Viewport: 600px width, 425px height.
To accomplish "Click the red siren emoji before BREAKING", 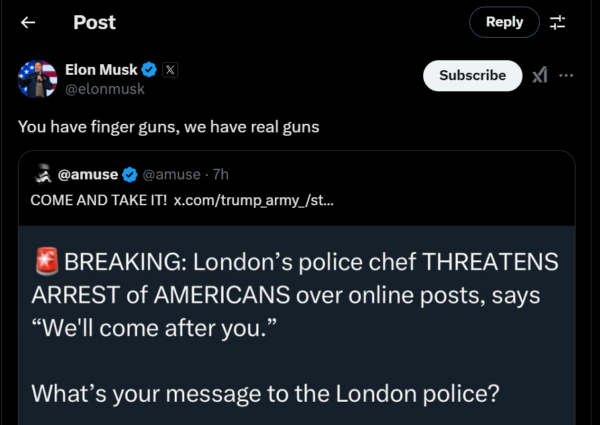I will click(46, 263).
